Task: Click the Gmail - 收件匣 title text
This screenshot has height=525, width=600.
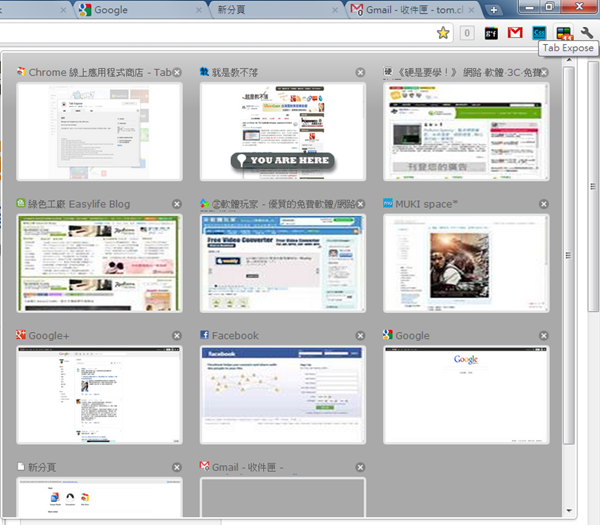Action: (x=247, y=467)
